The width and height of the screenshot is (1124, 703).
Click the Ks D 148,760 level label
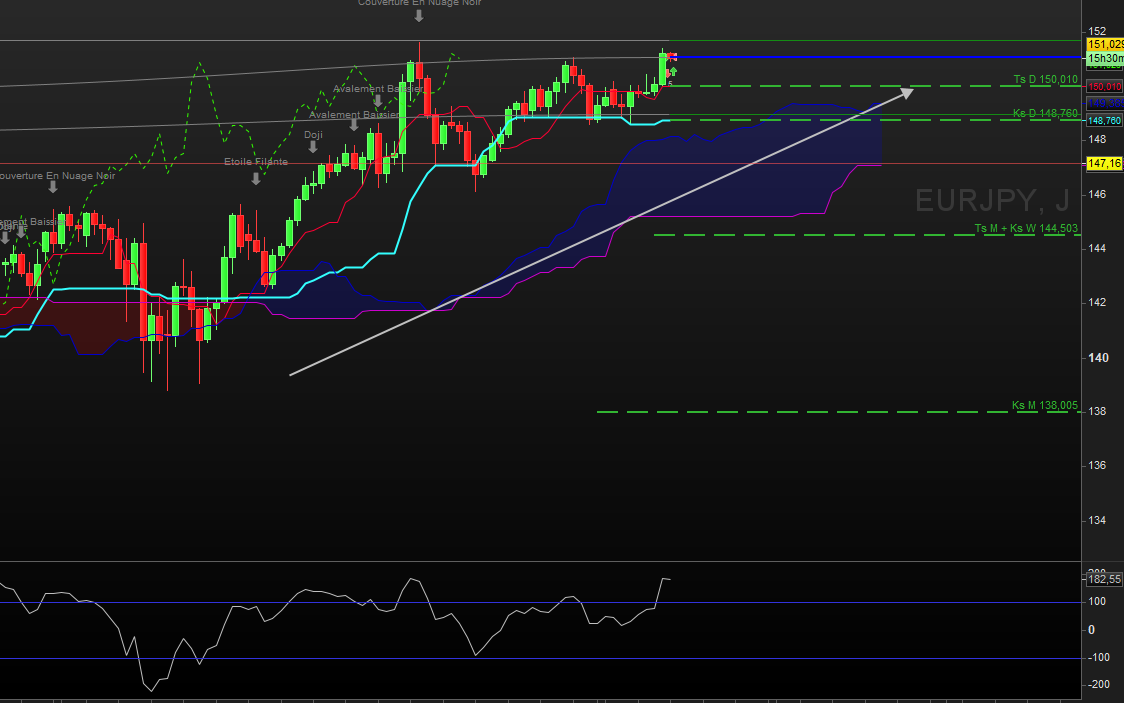click(1045, 113)
